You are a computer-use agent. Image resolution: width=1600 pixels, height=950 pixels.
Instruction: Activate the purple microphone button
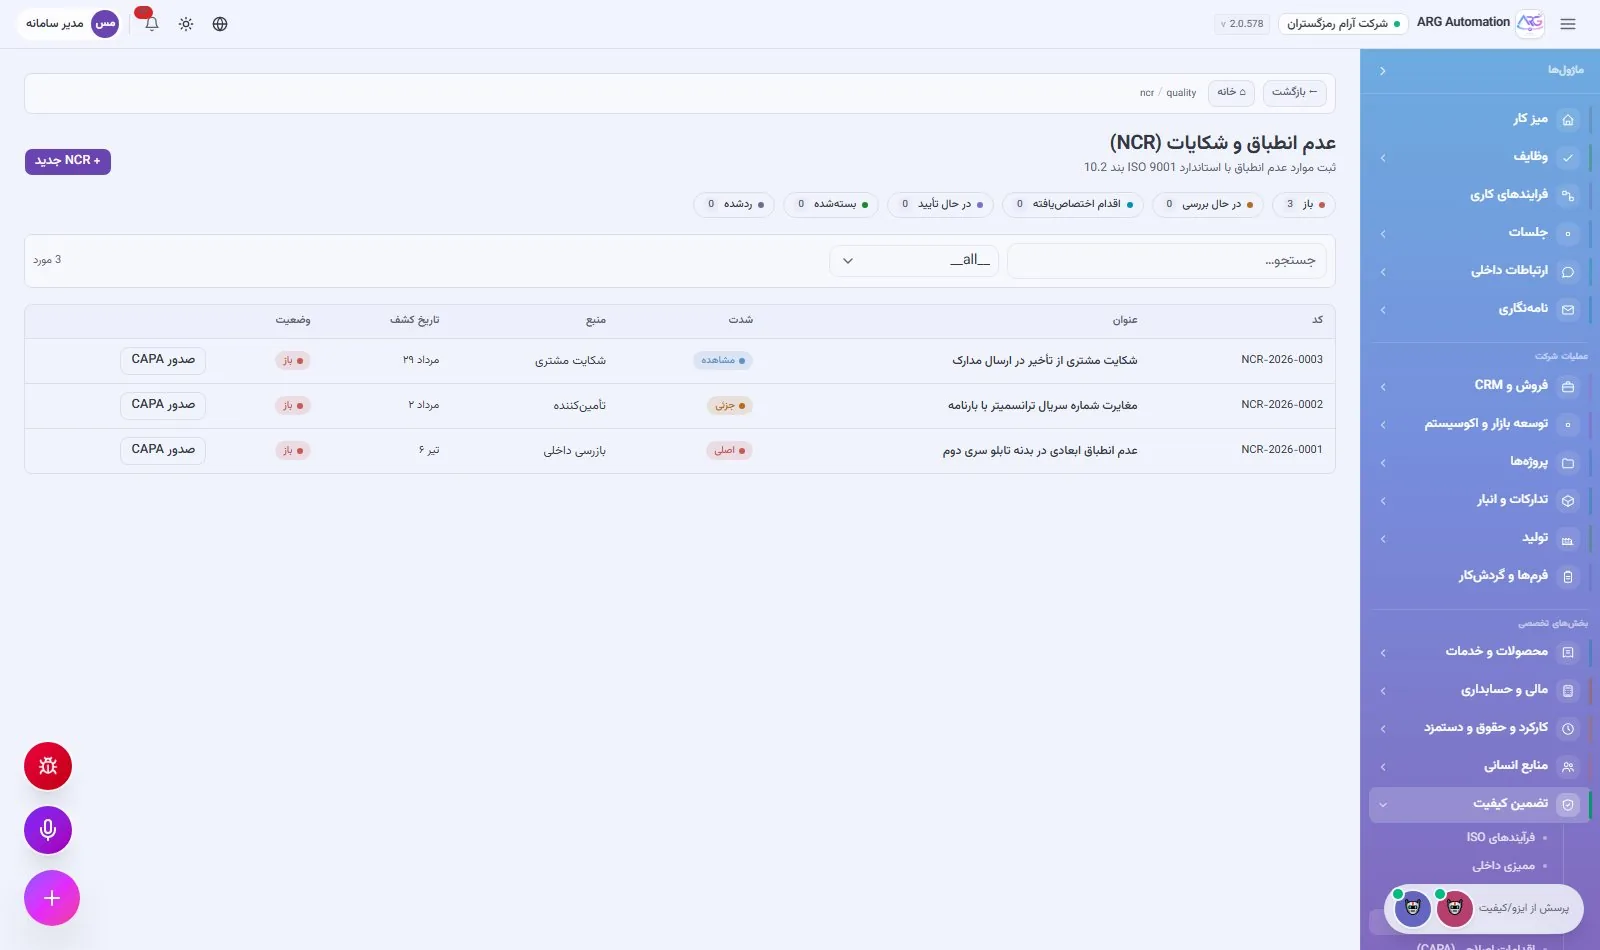[48, 830]
